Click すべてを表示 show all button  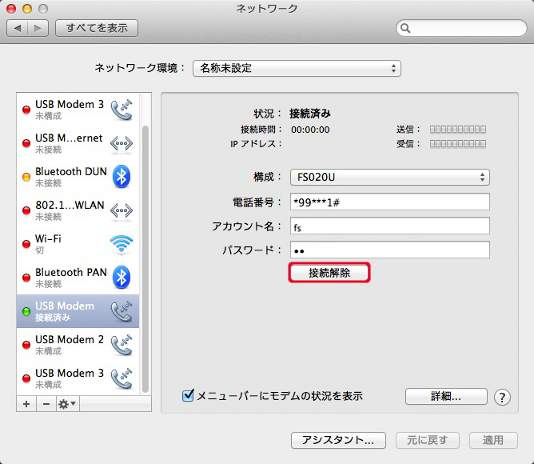96,28
